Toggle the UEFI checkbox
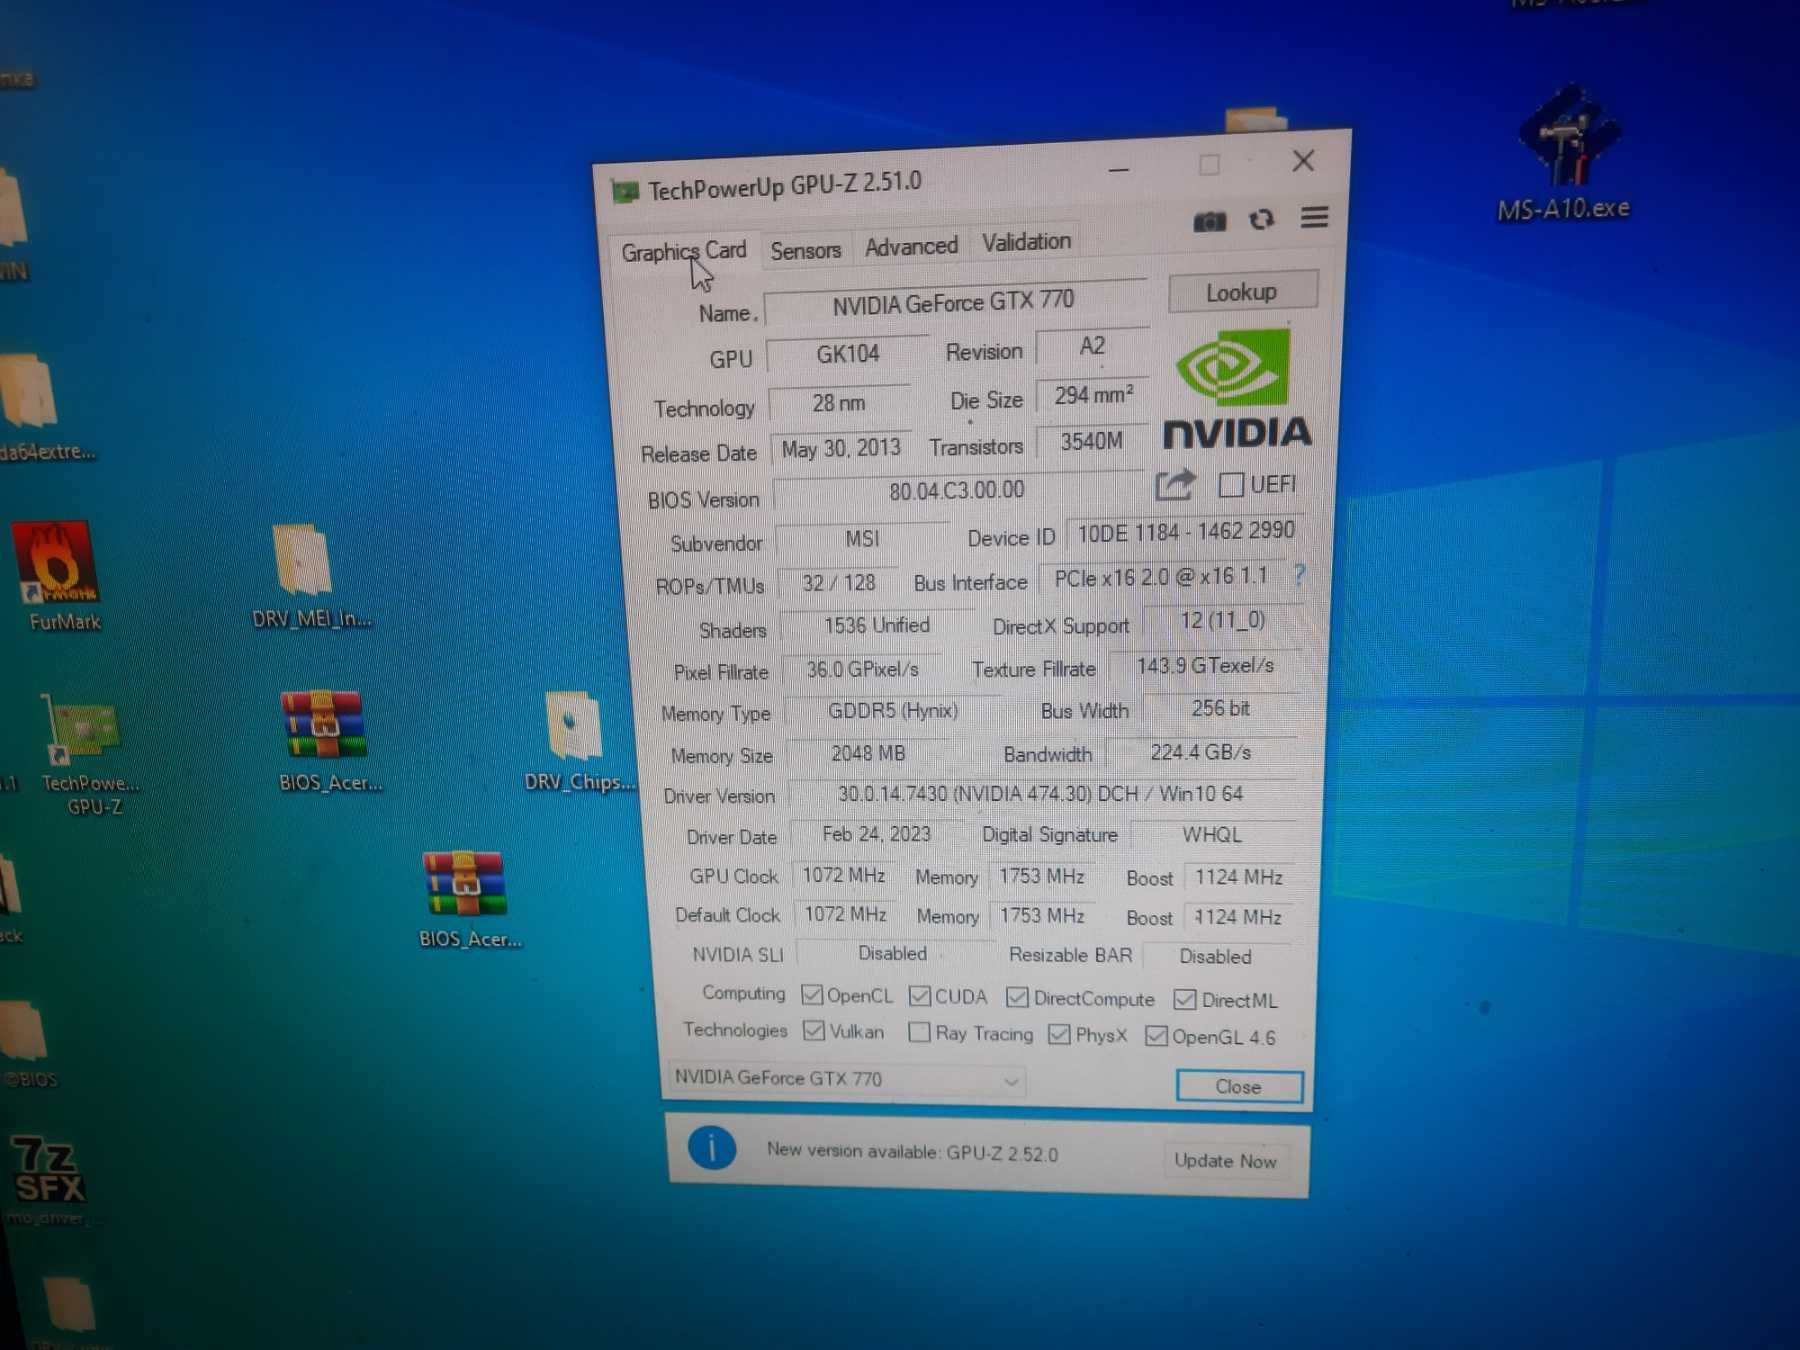This screenshot has height=1350, width=1800. [1230, 485]
